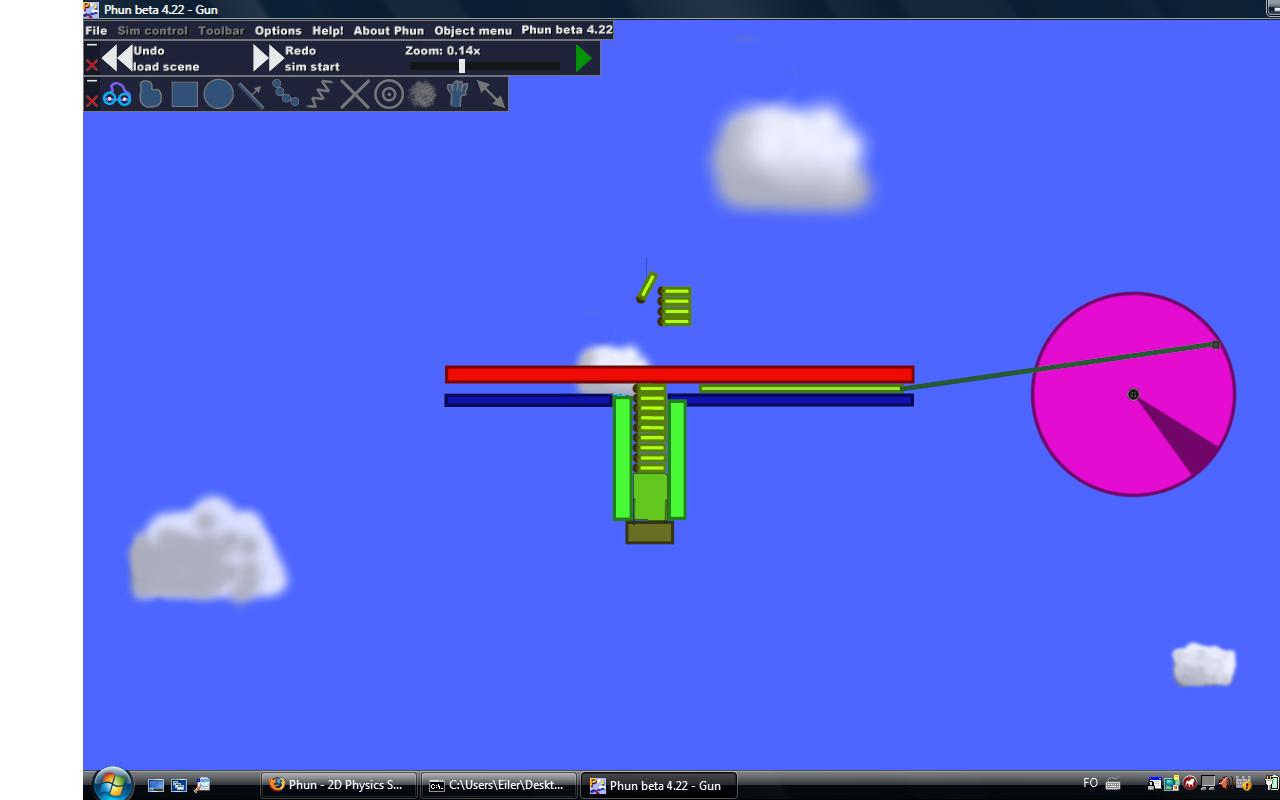Collapse the tool palette with dash button
The image size is (1280, 800).
tap(92, 82)
